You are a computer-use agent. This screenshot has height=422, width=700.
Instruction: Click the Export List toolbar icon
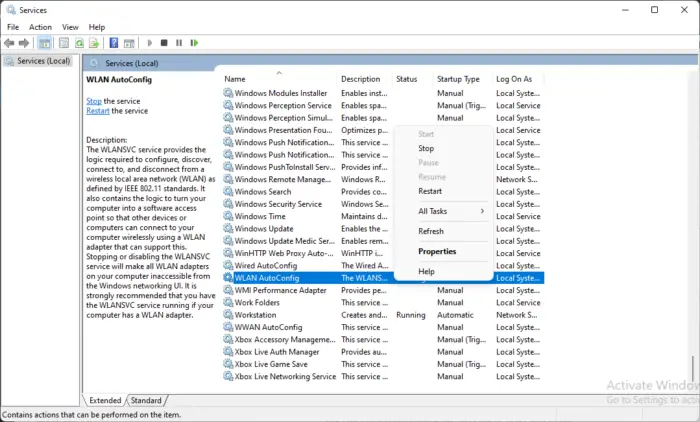pyautogui.click(x=94, y=43)
